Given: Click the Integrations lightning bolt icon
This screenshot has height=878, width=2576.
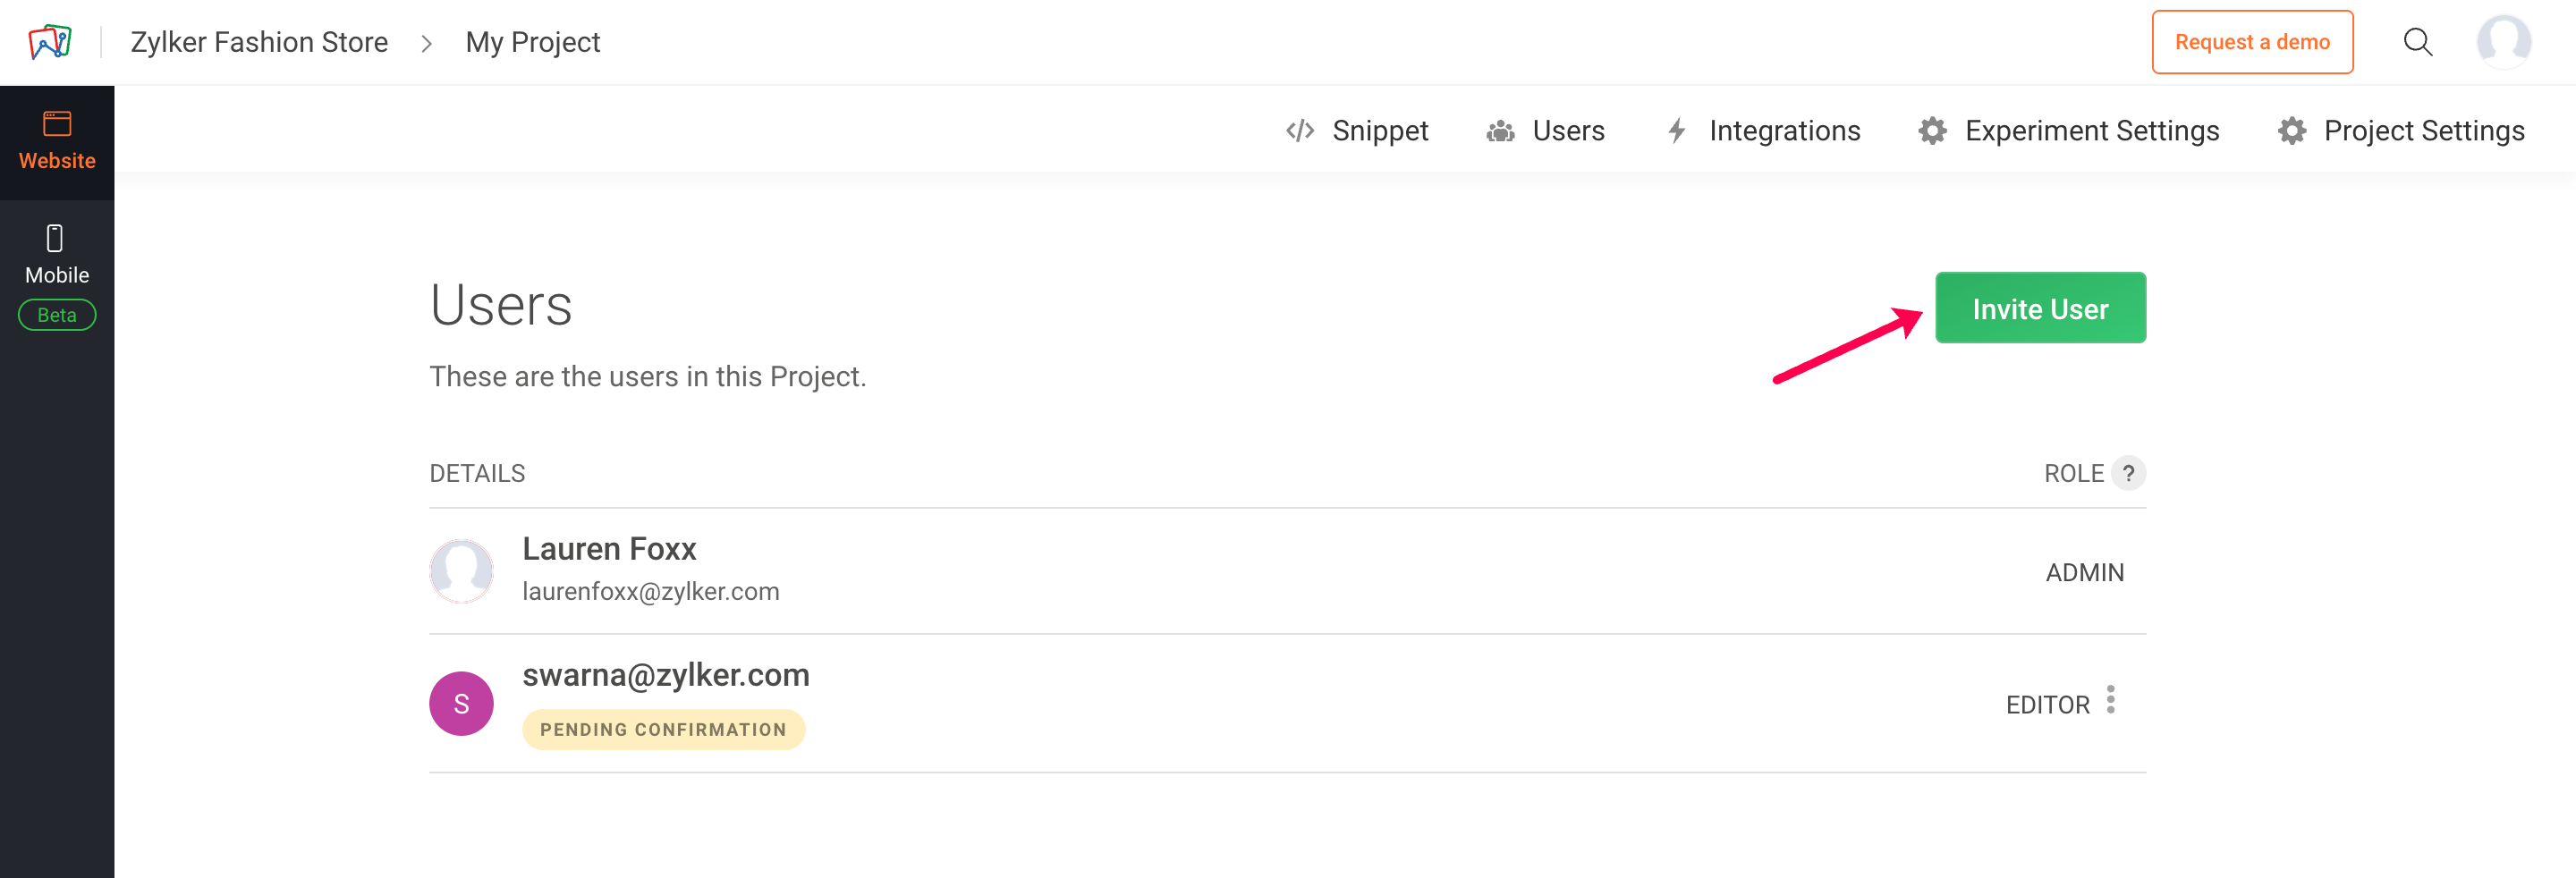Looking at the screenshot, I should (x=1677, y=131).
